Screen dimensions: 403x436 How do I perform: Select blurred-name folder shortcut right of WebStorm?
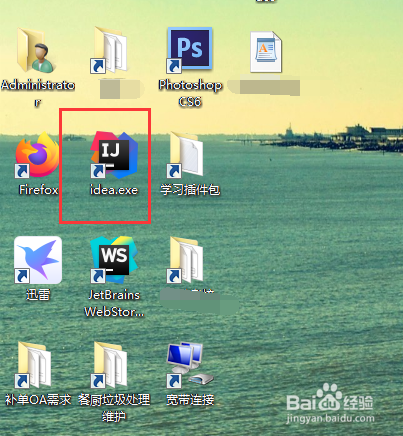[186, 260]
